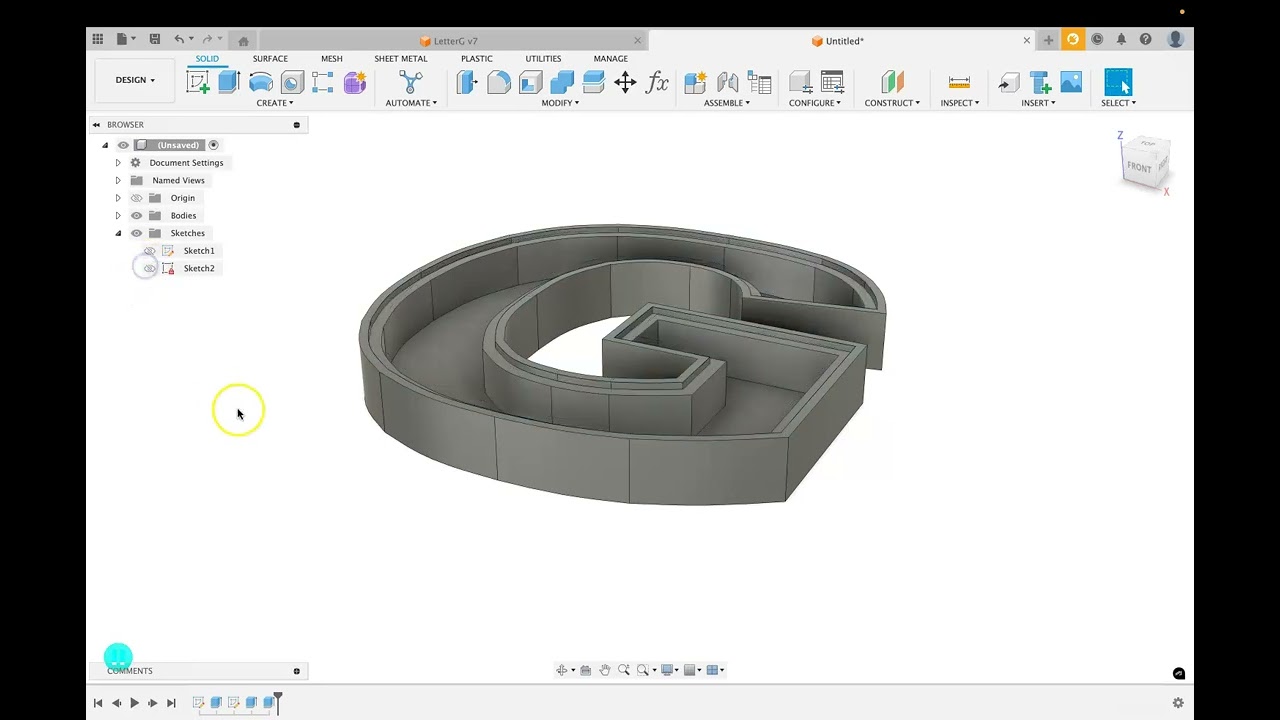The width and height of the screenshot is (1280, 720).
Task: Expand the Bodies folder
Action: [118, 215]
